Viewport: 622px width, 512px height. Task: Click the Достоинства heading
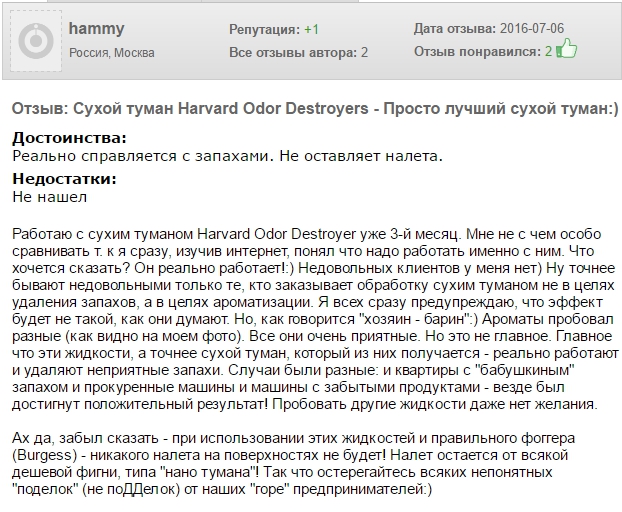(69, 138)
